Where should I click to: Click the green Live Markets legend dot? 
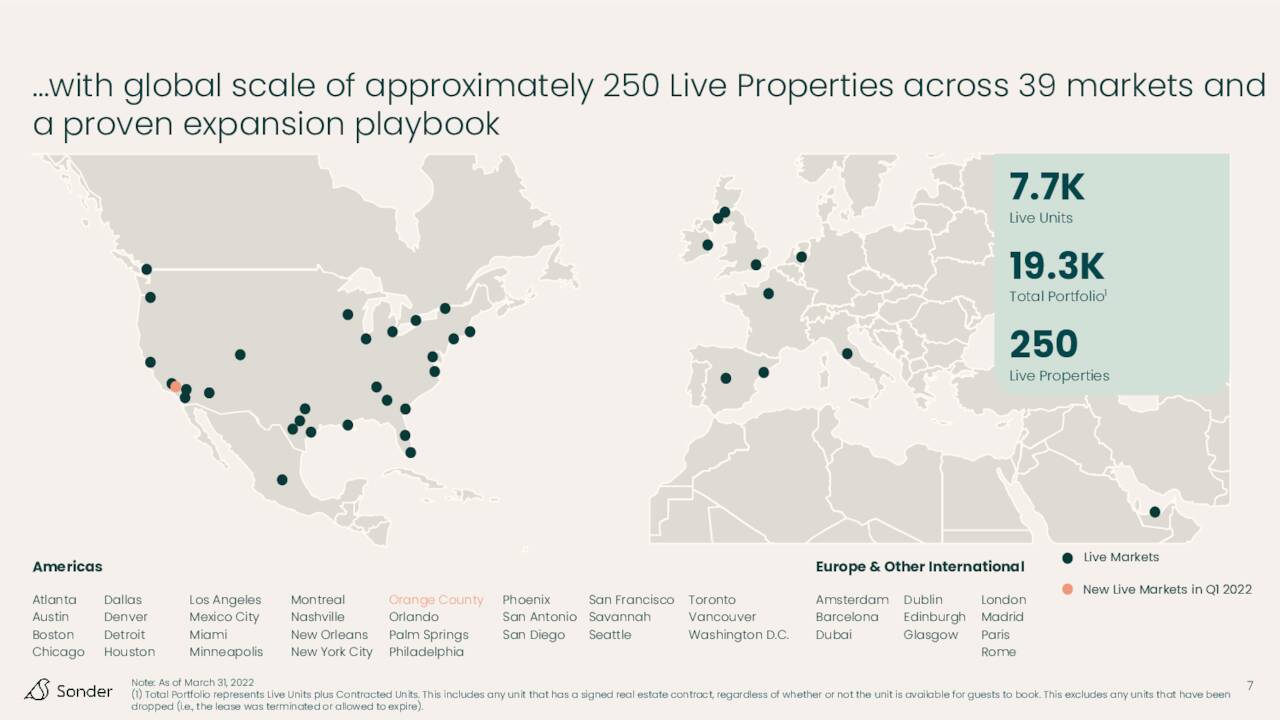1067,558
